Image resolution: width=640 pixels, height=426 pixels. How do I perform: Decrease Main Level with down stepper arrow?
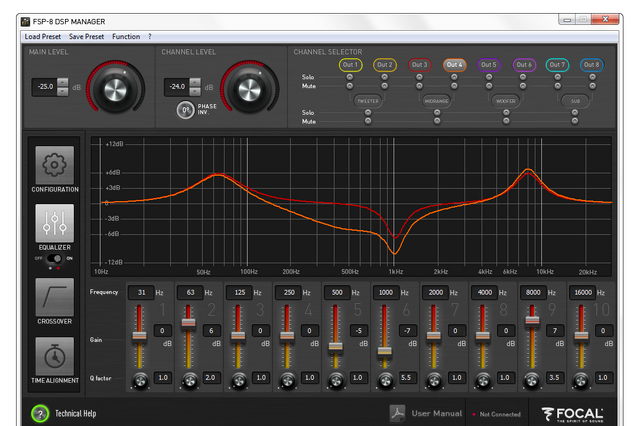click(x=62, y=91)
